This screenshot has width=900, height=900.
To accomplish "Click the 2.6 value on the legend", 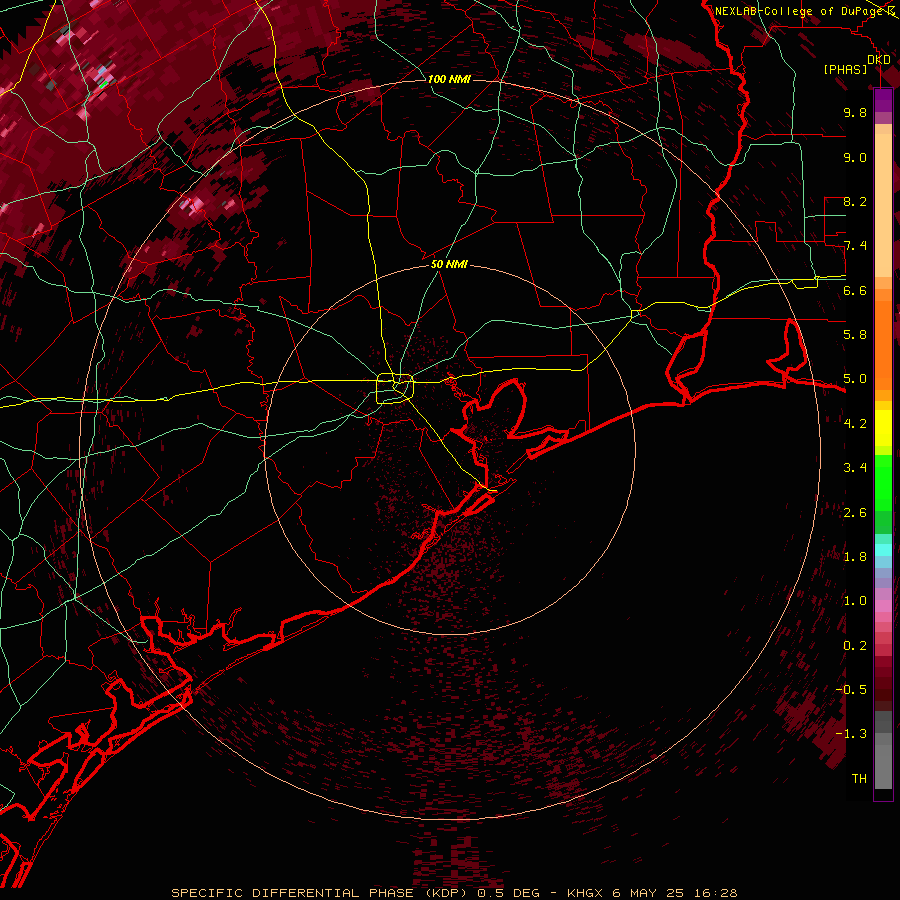I will [855, 512].
